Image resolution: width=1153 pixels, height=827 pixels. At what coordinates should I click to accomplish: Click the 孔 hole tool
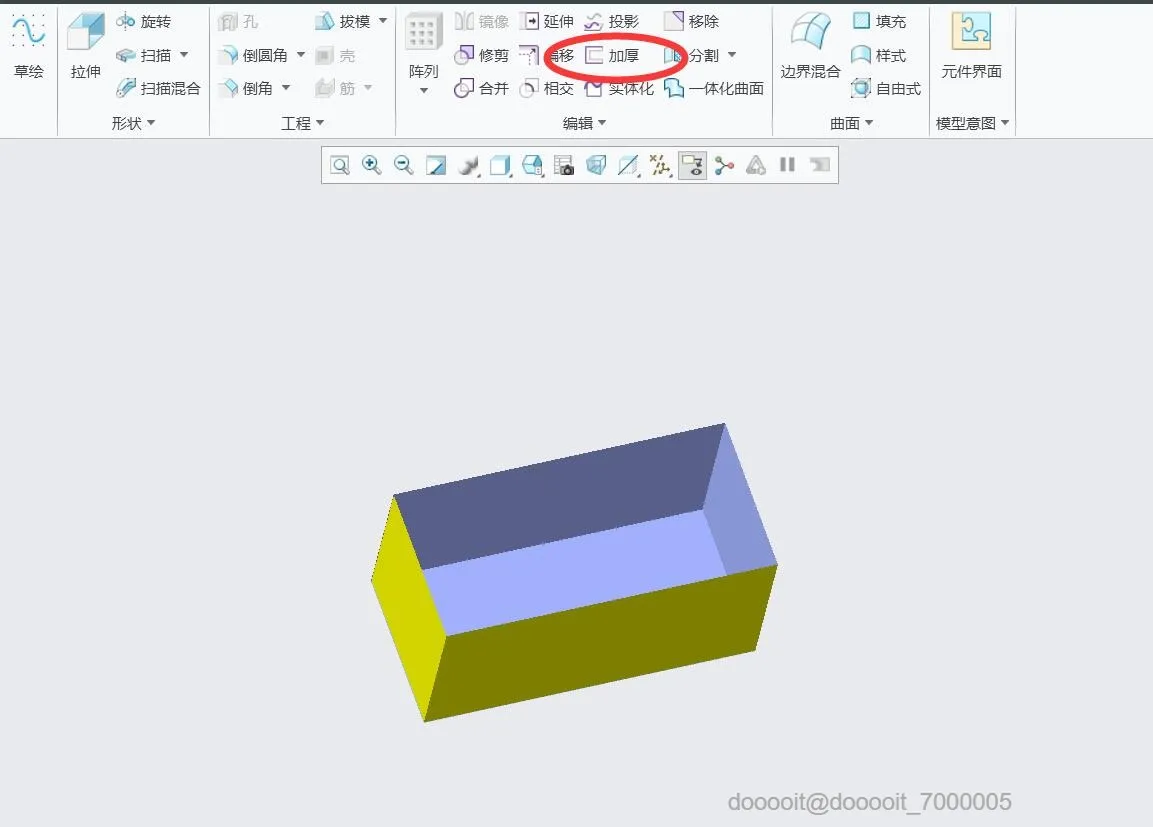coord(238,21)
